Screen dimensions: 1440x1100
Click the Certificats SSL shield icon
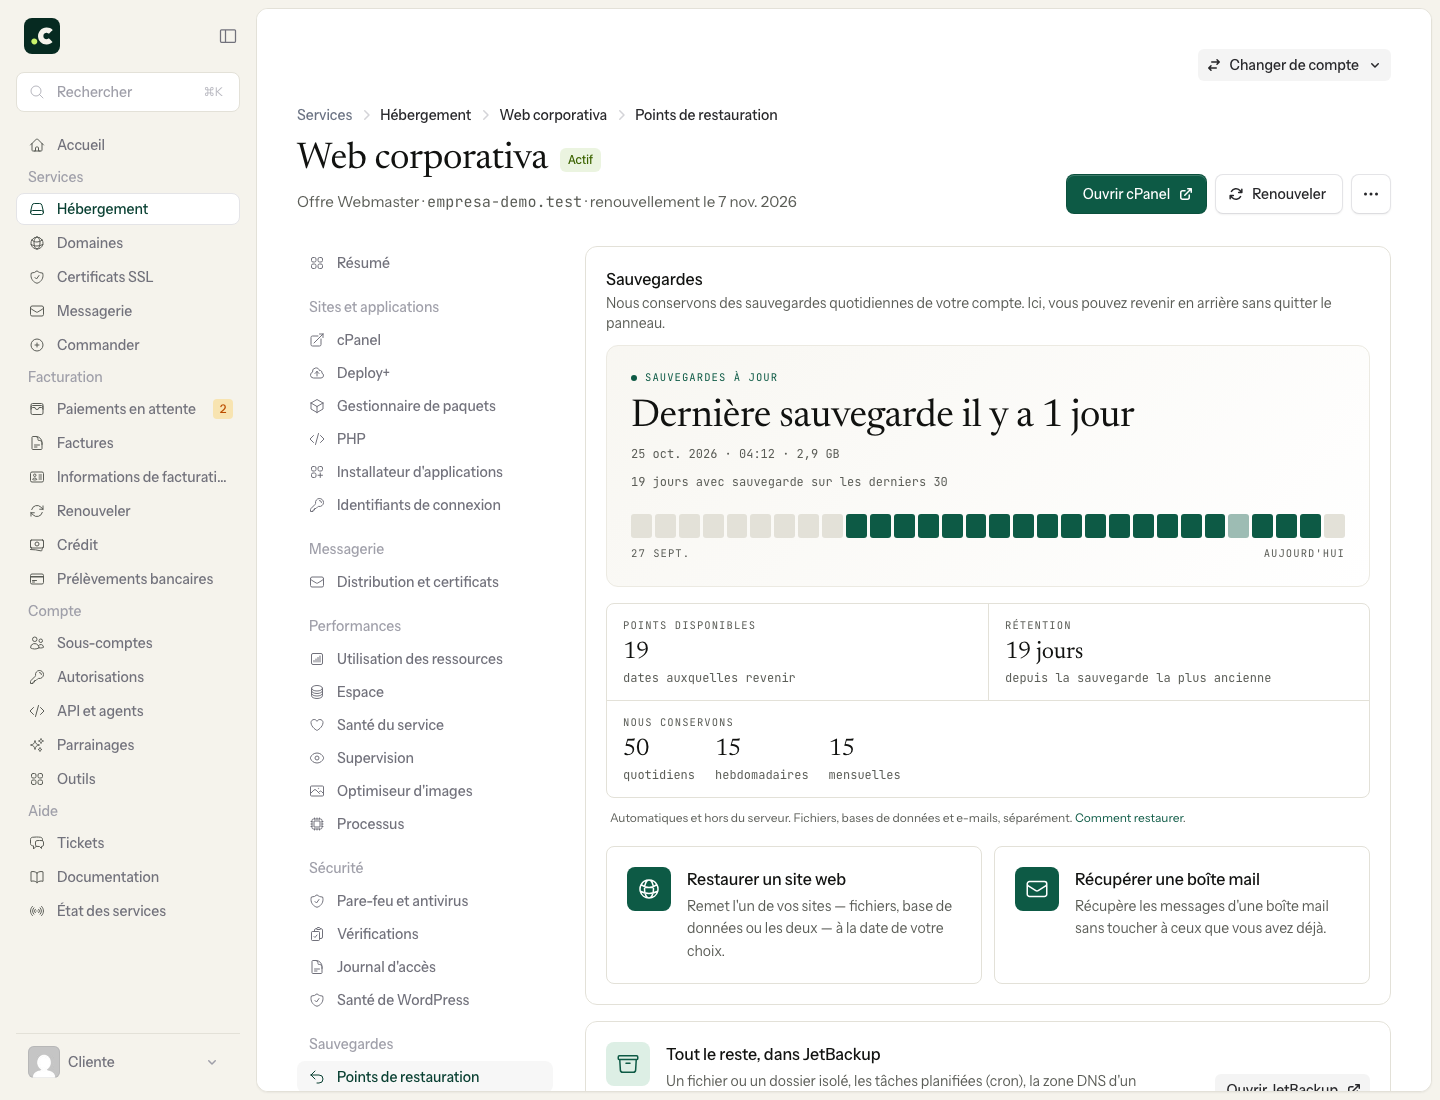point(37,277)
